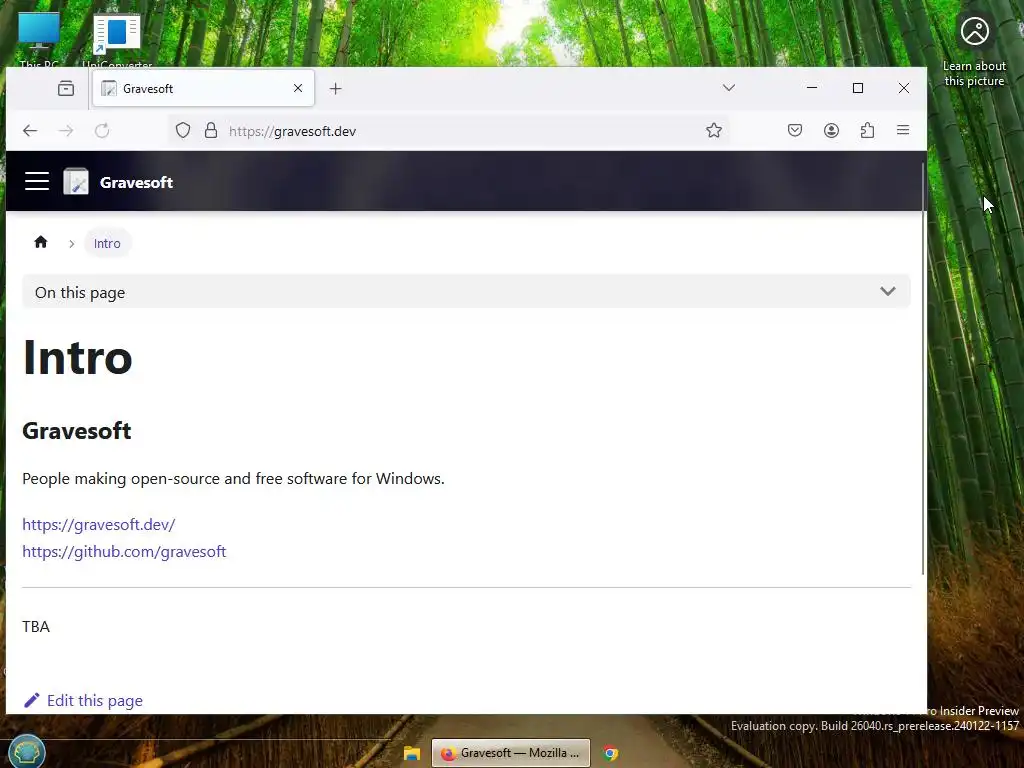Open the Gravesoft site hamburger menu

pyautogui.click(x=37, y=182)
